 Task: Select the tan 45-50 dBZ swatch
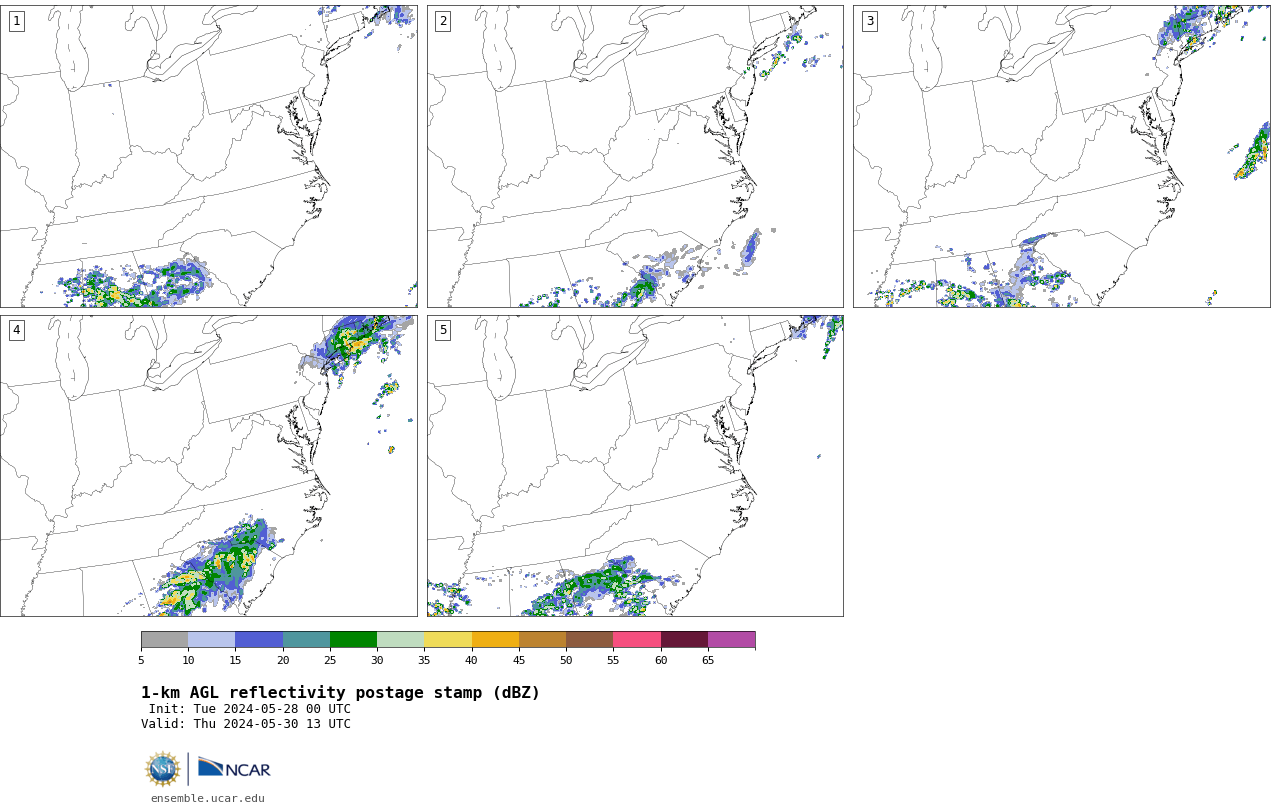pyautogui.click(x=542, y=640)
